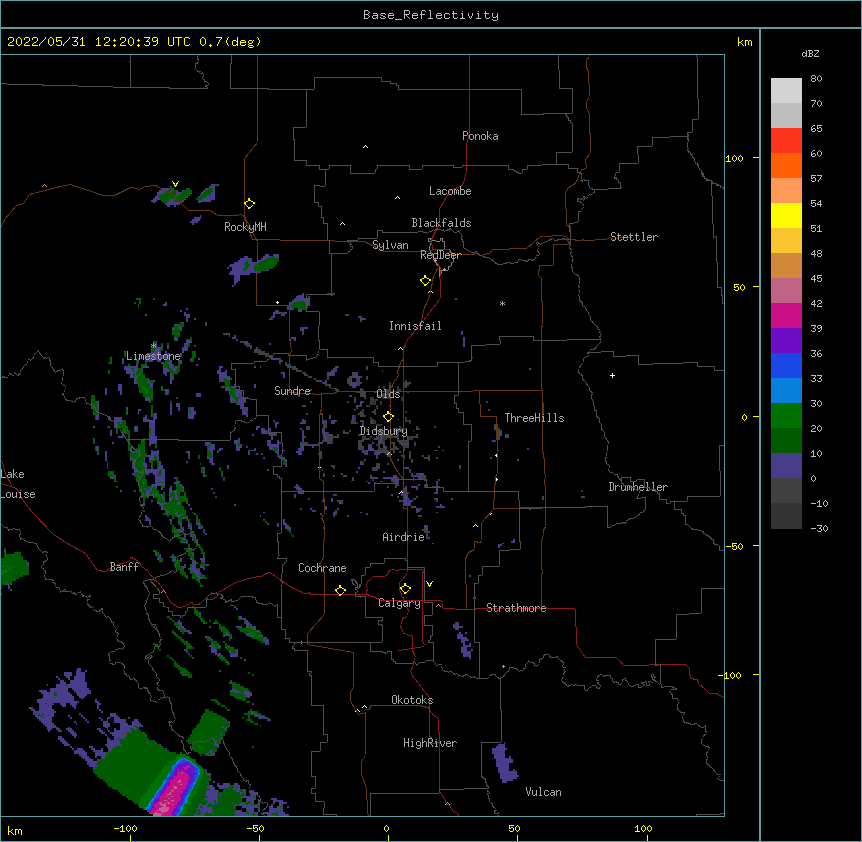This screenshot has height=842, width=862.
Task: Click the Vulcan label text
Action: point(543,792)
